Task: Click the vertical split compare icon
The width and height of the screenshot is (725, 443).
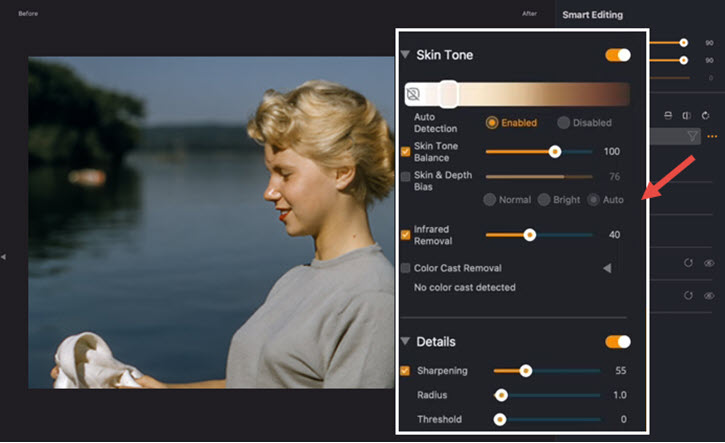Action: coord(687,116)
